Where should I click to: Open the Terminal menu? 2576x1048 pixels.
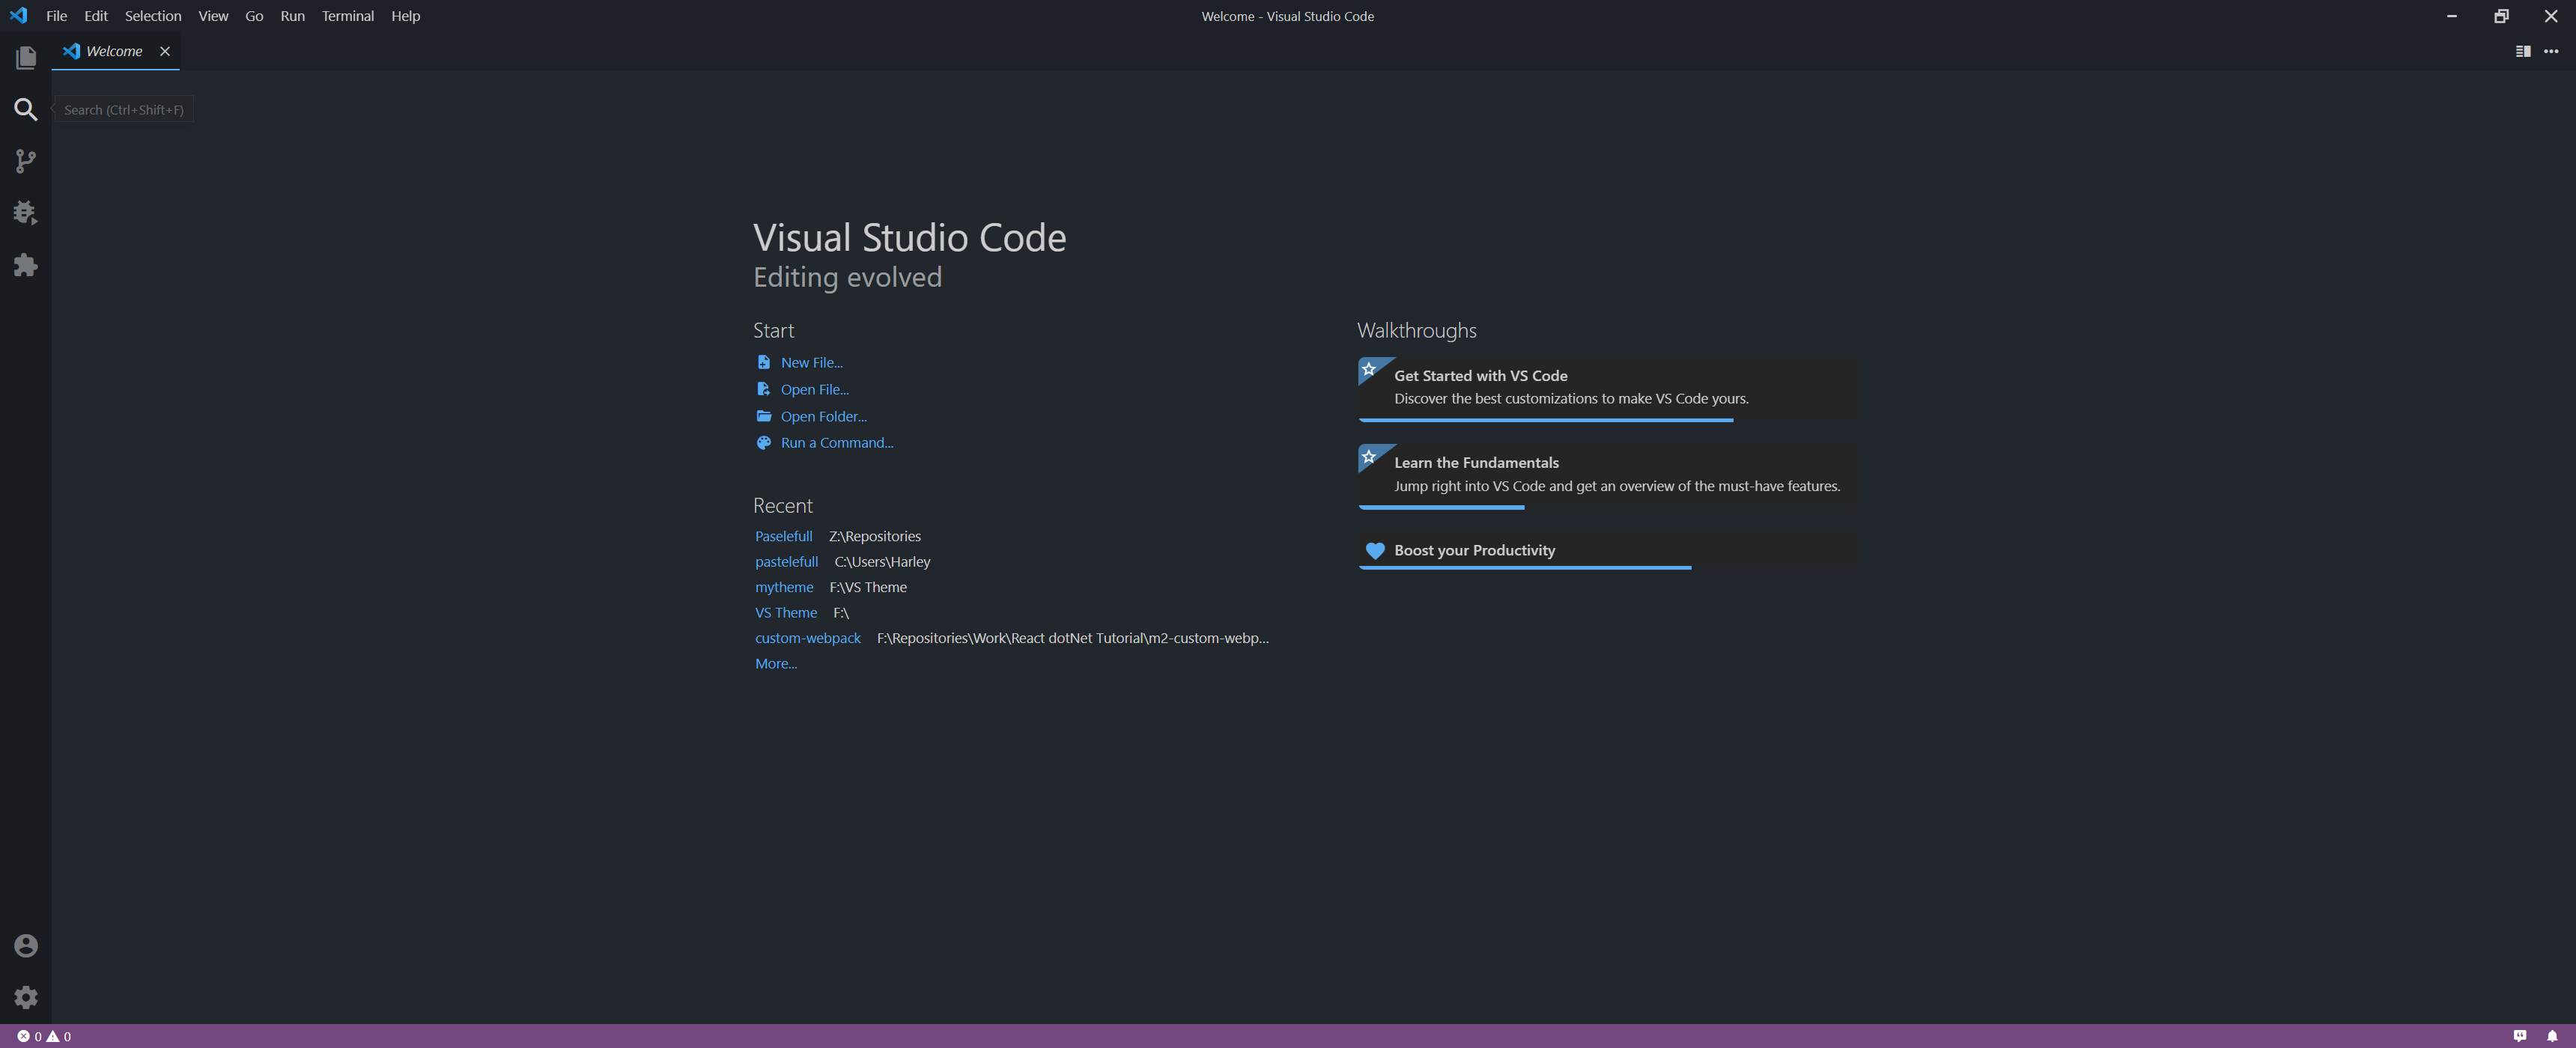point(347,16)
